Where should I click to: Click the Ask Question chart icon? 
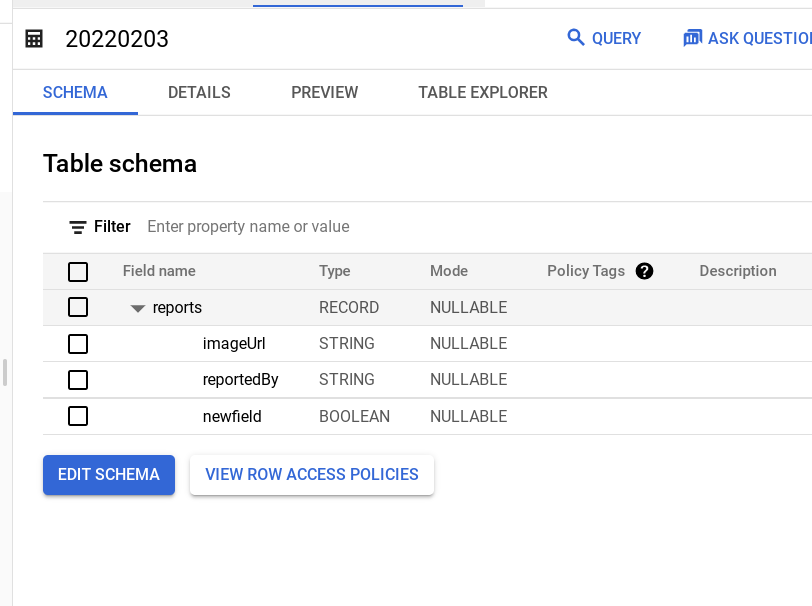692,38
